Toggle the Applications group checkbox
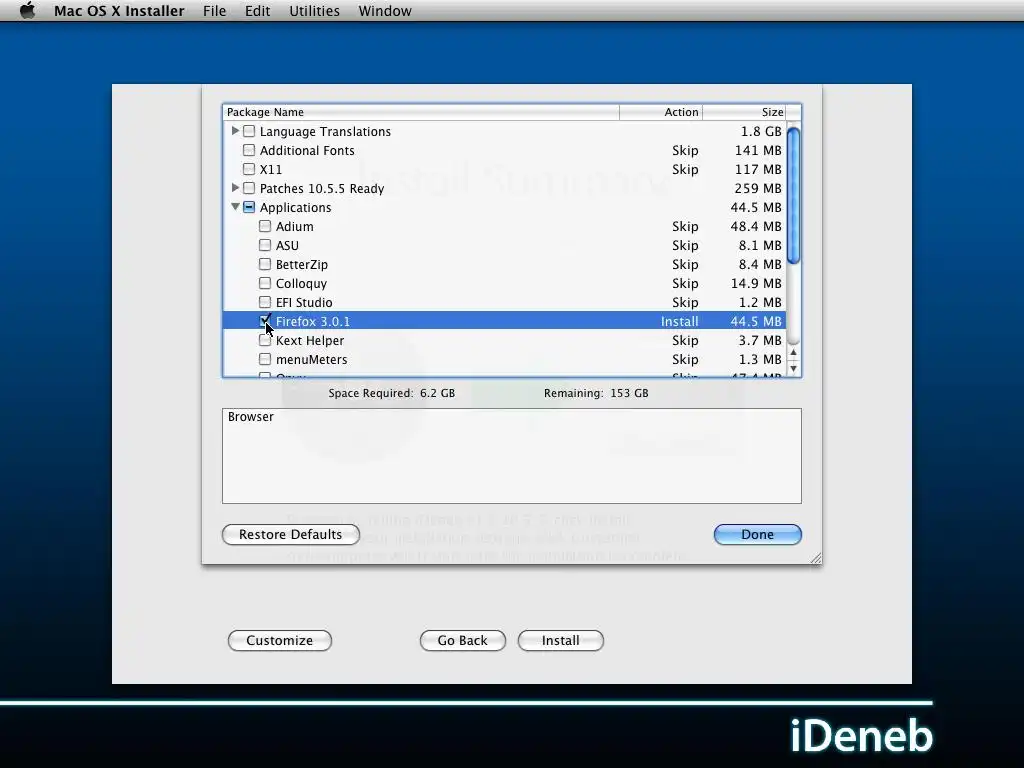Screen dimensions: 1024x768 [249, 207]
